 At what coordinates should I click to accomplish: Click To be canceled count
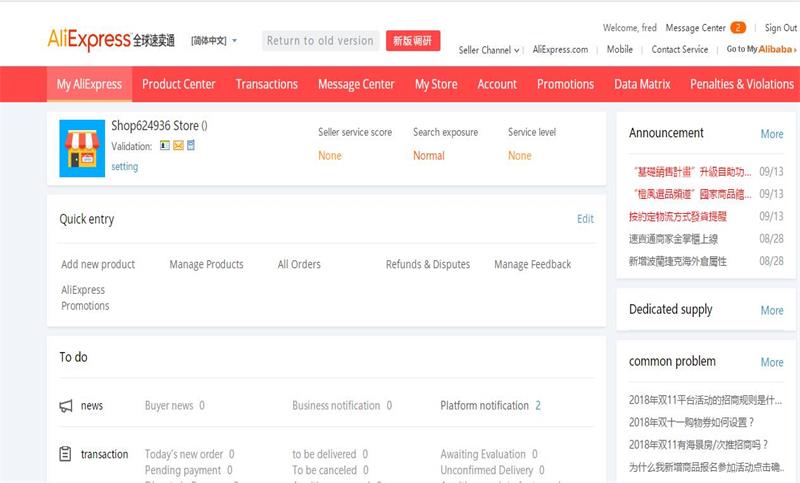tap(366, 470)
